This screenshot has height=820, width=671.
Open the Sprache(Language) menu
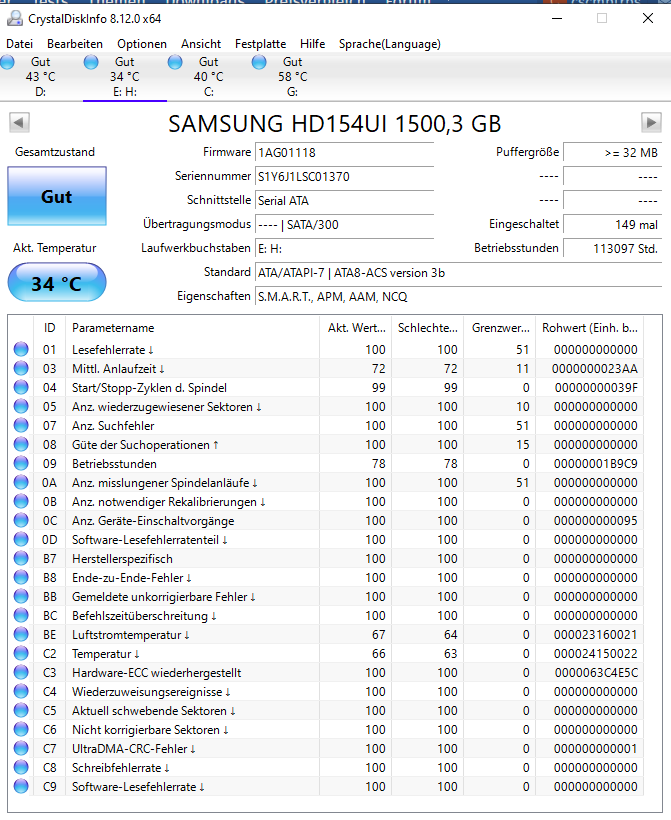(x=390, y=44)
